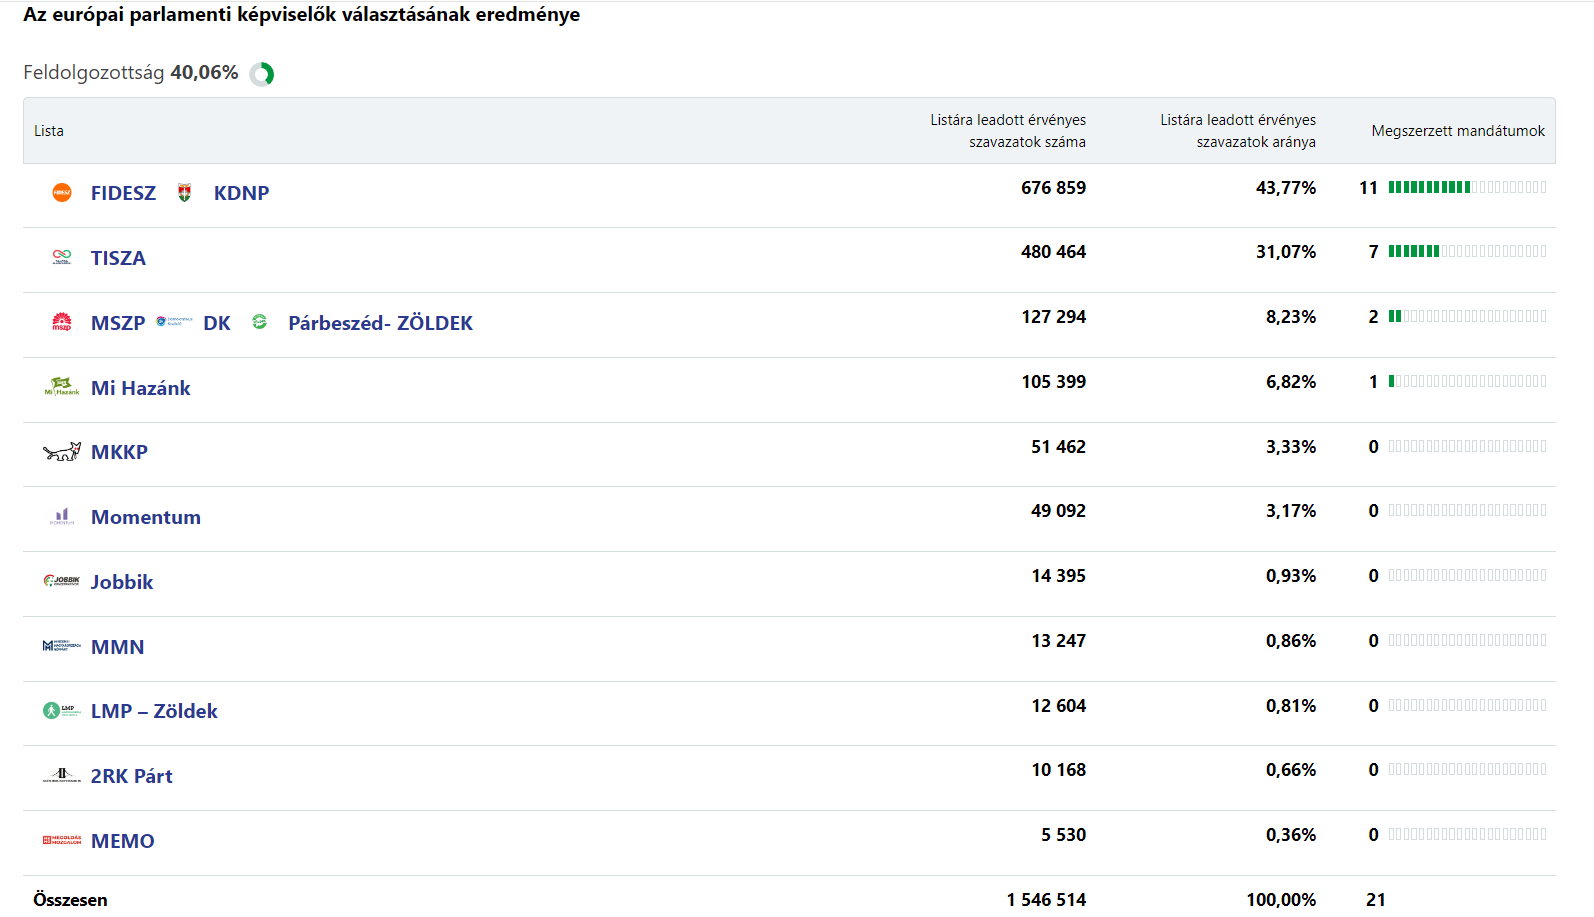
Task: Click the red MSZP carnation logo
Action: [62, 322]
